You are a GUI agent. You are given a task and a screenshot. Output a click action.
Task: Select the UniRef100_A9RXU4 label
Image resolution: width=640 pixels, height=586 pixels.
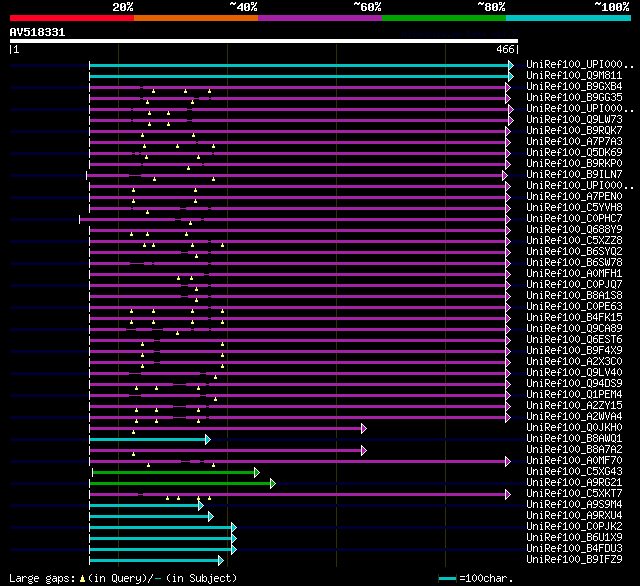click(x=574, y=516)
